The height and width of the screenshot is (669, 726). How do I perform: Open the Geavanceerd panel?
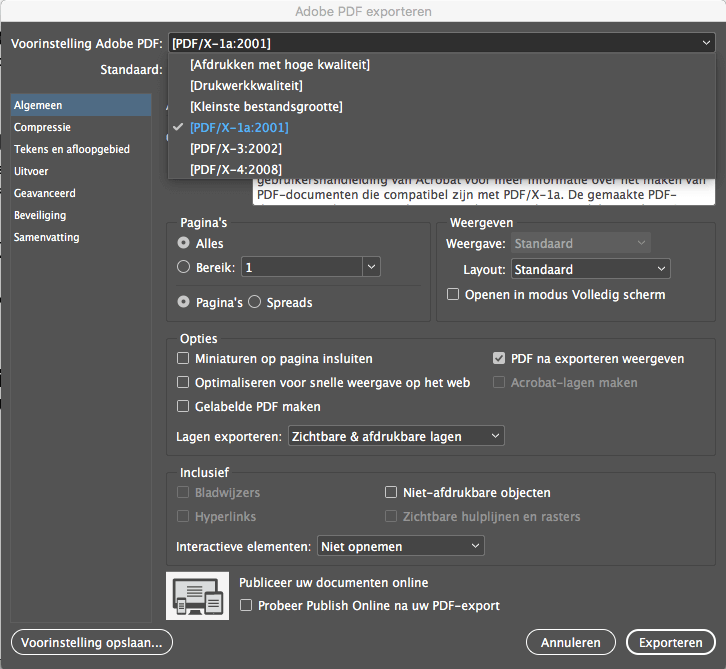pyautogui.click(x=81, y=193)
